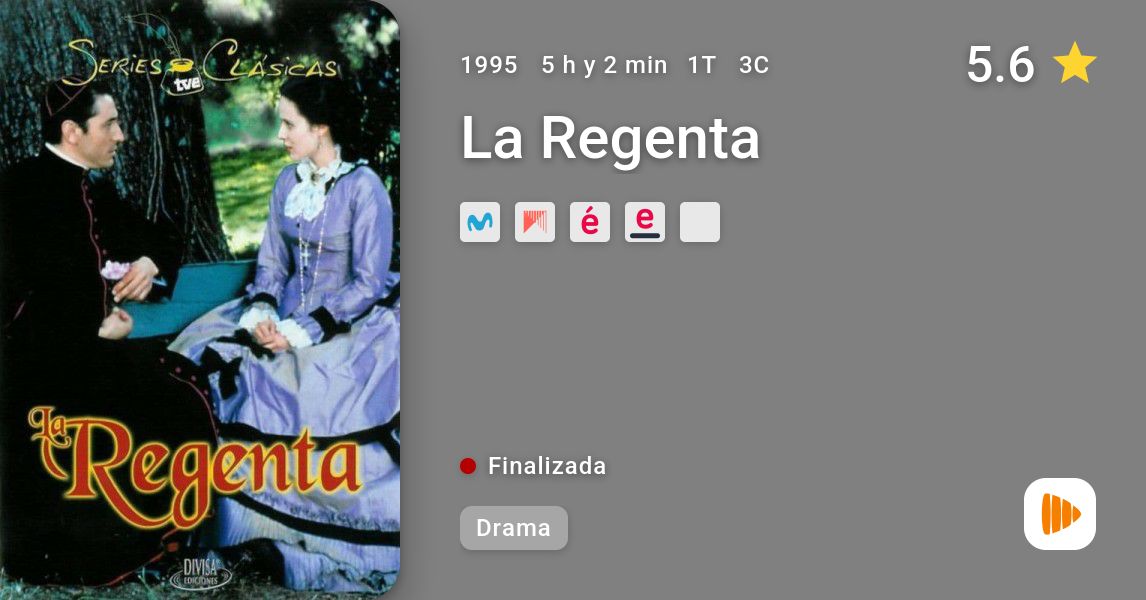1146x600 pixels.
Task: Open the La Regenta poster image
Action: (x=200, y=300)
